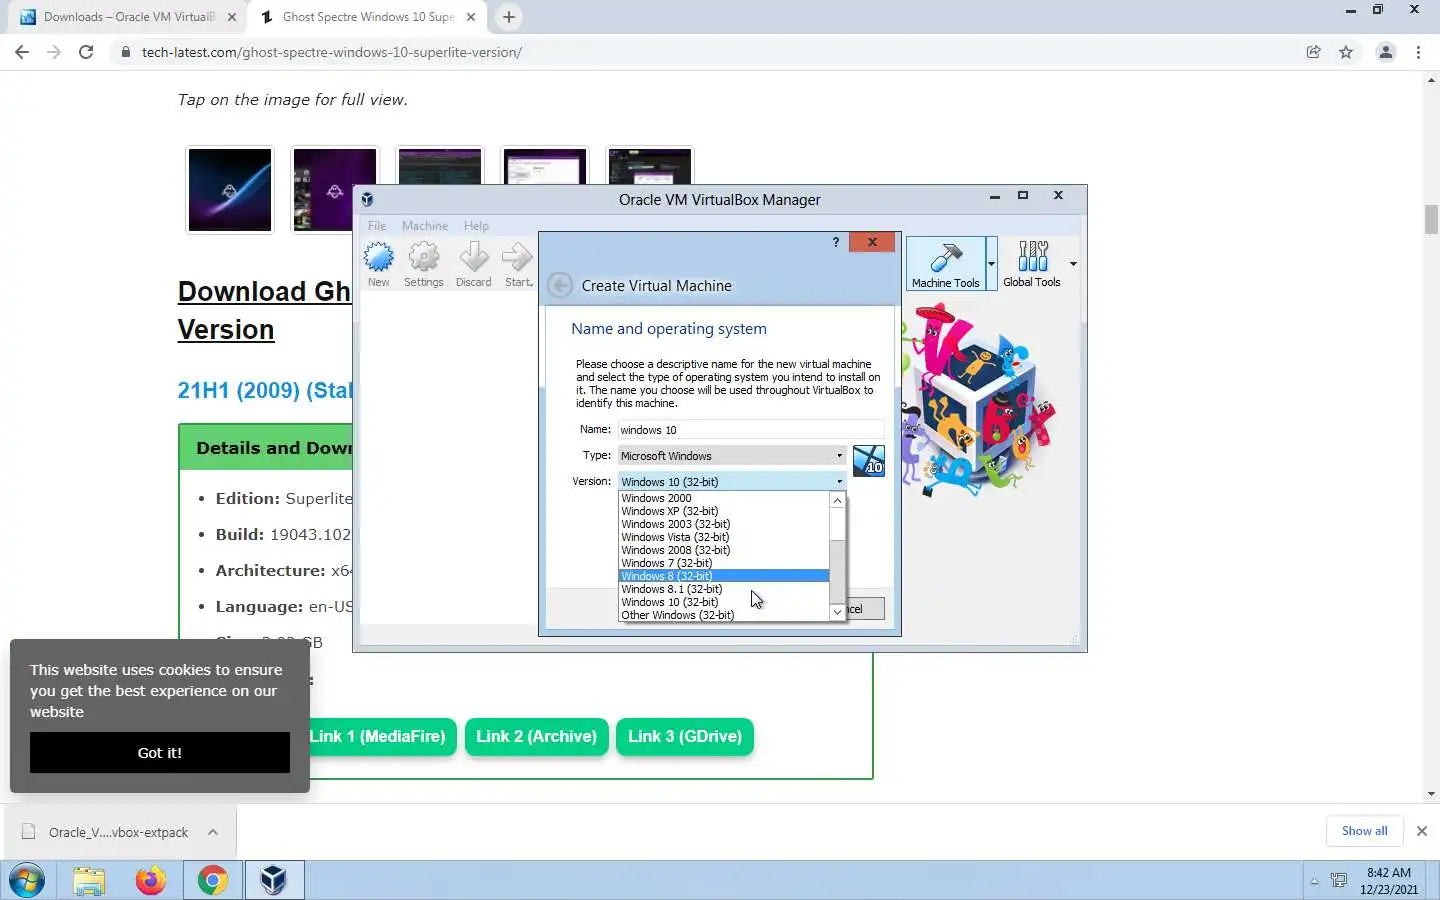Select Windows Vista (32-bit)
The height and width of the screenshot is (900, 1440).
point(724,537)
